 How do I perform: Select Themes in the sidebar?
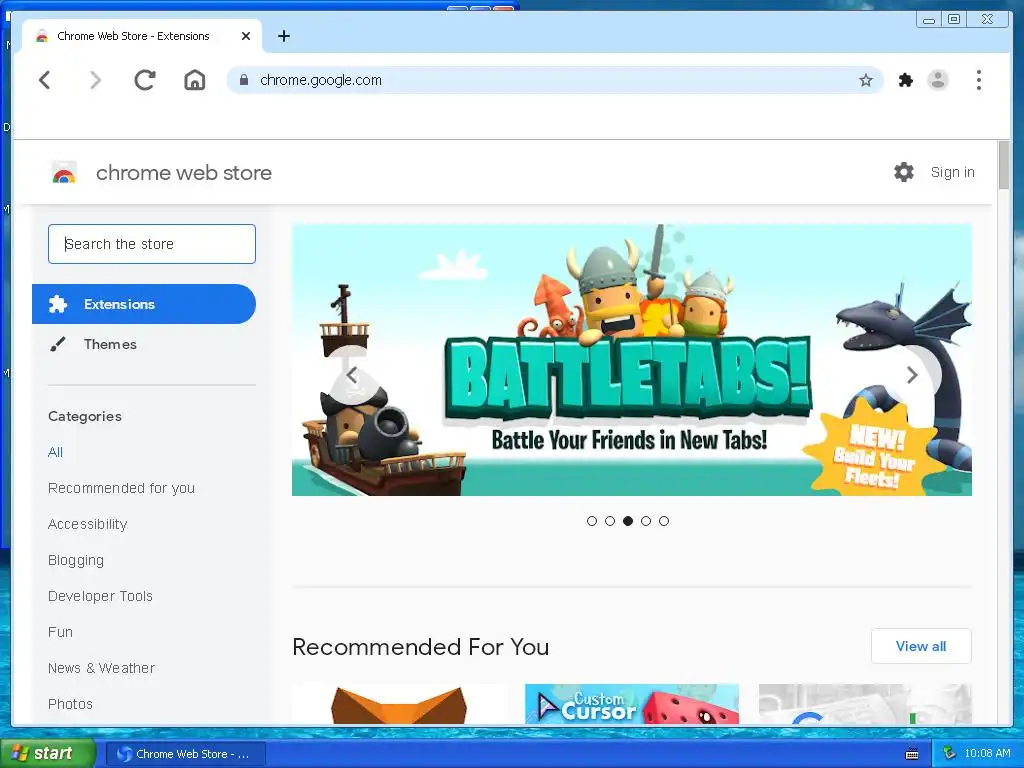pos(110,344)
